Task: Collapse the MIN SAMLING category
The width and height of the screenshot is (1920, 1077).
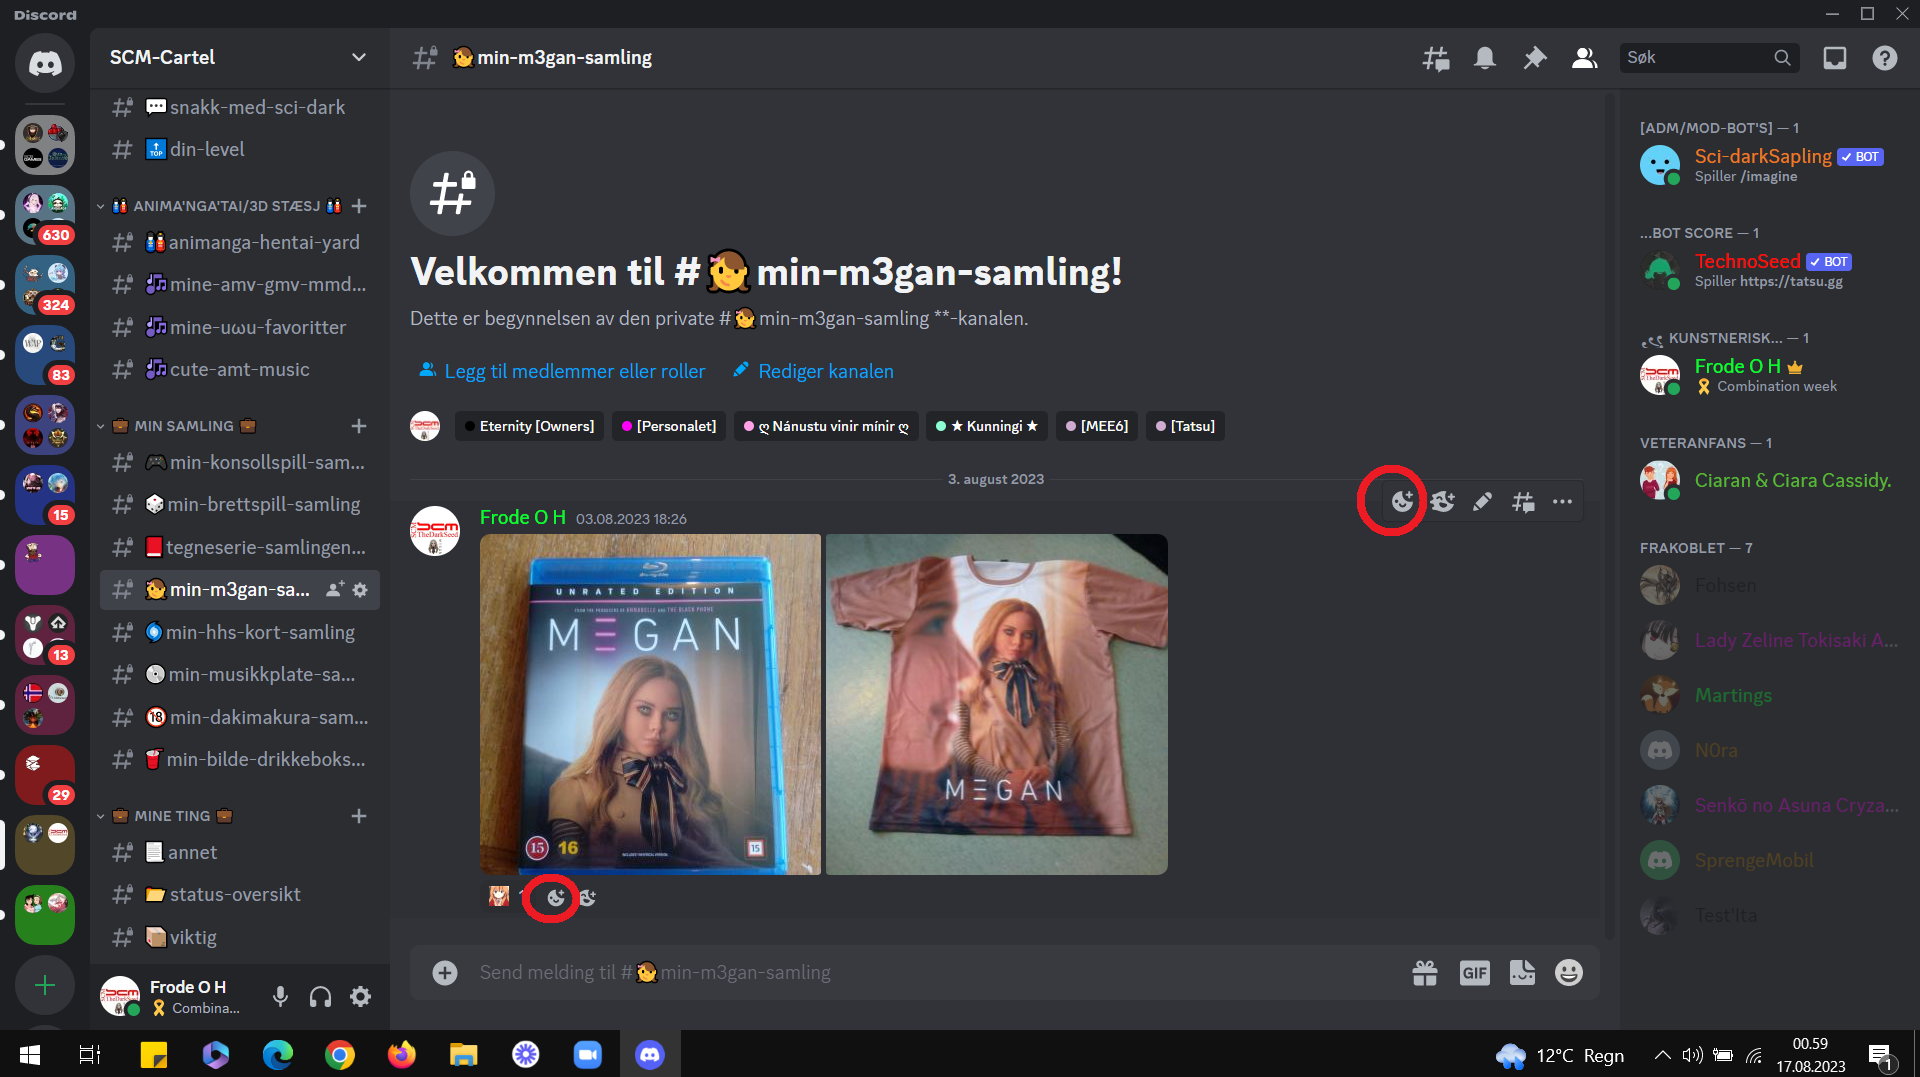Action: (x=184, y=426)
